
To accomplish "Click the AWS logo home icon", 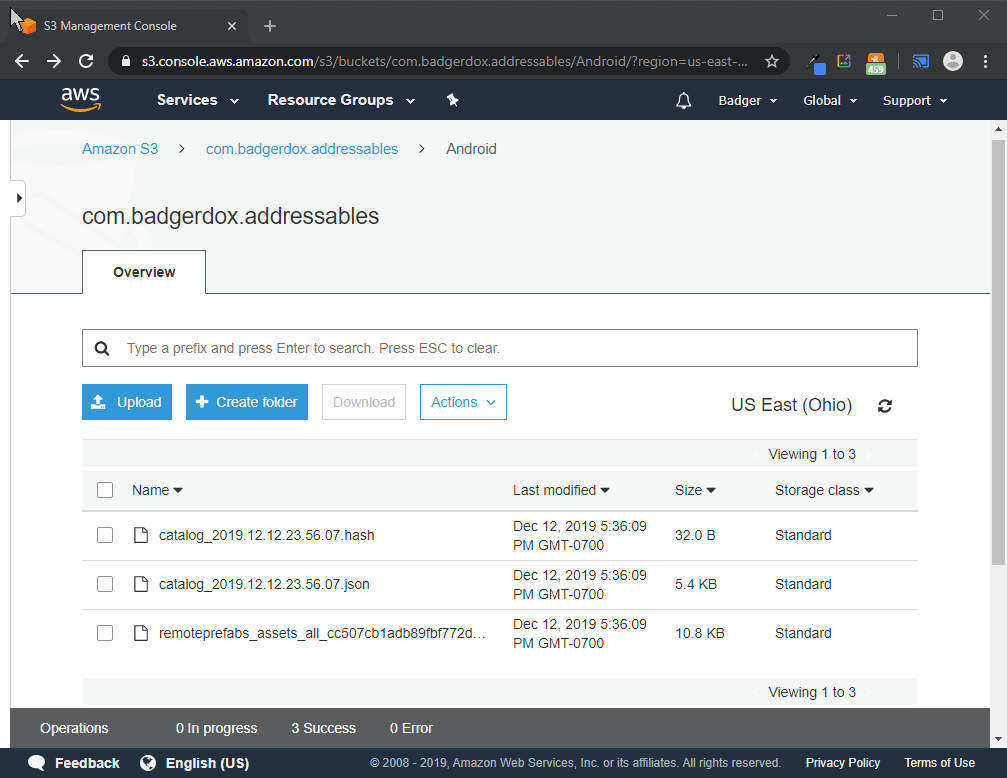I will [80, 100].
